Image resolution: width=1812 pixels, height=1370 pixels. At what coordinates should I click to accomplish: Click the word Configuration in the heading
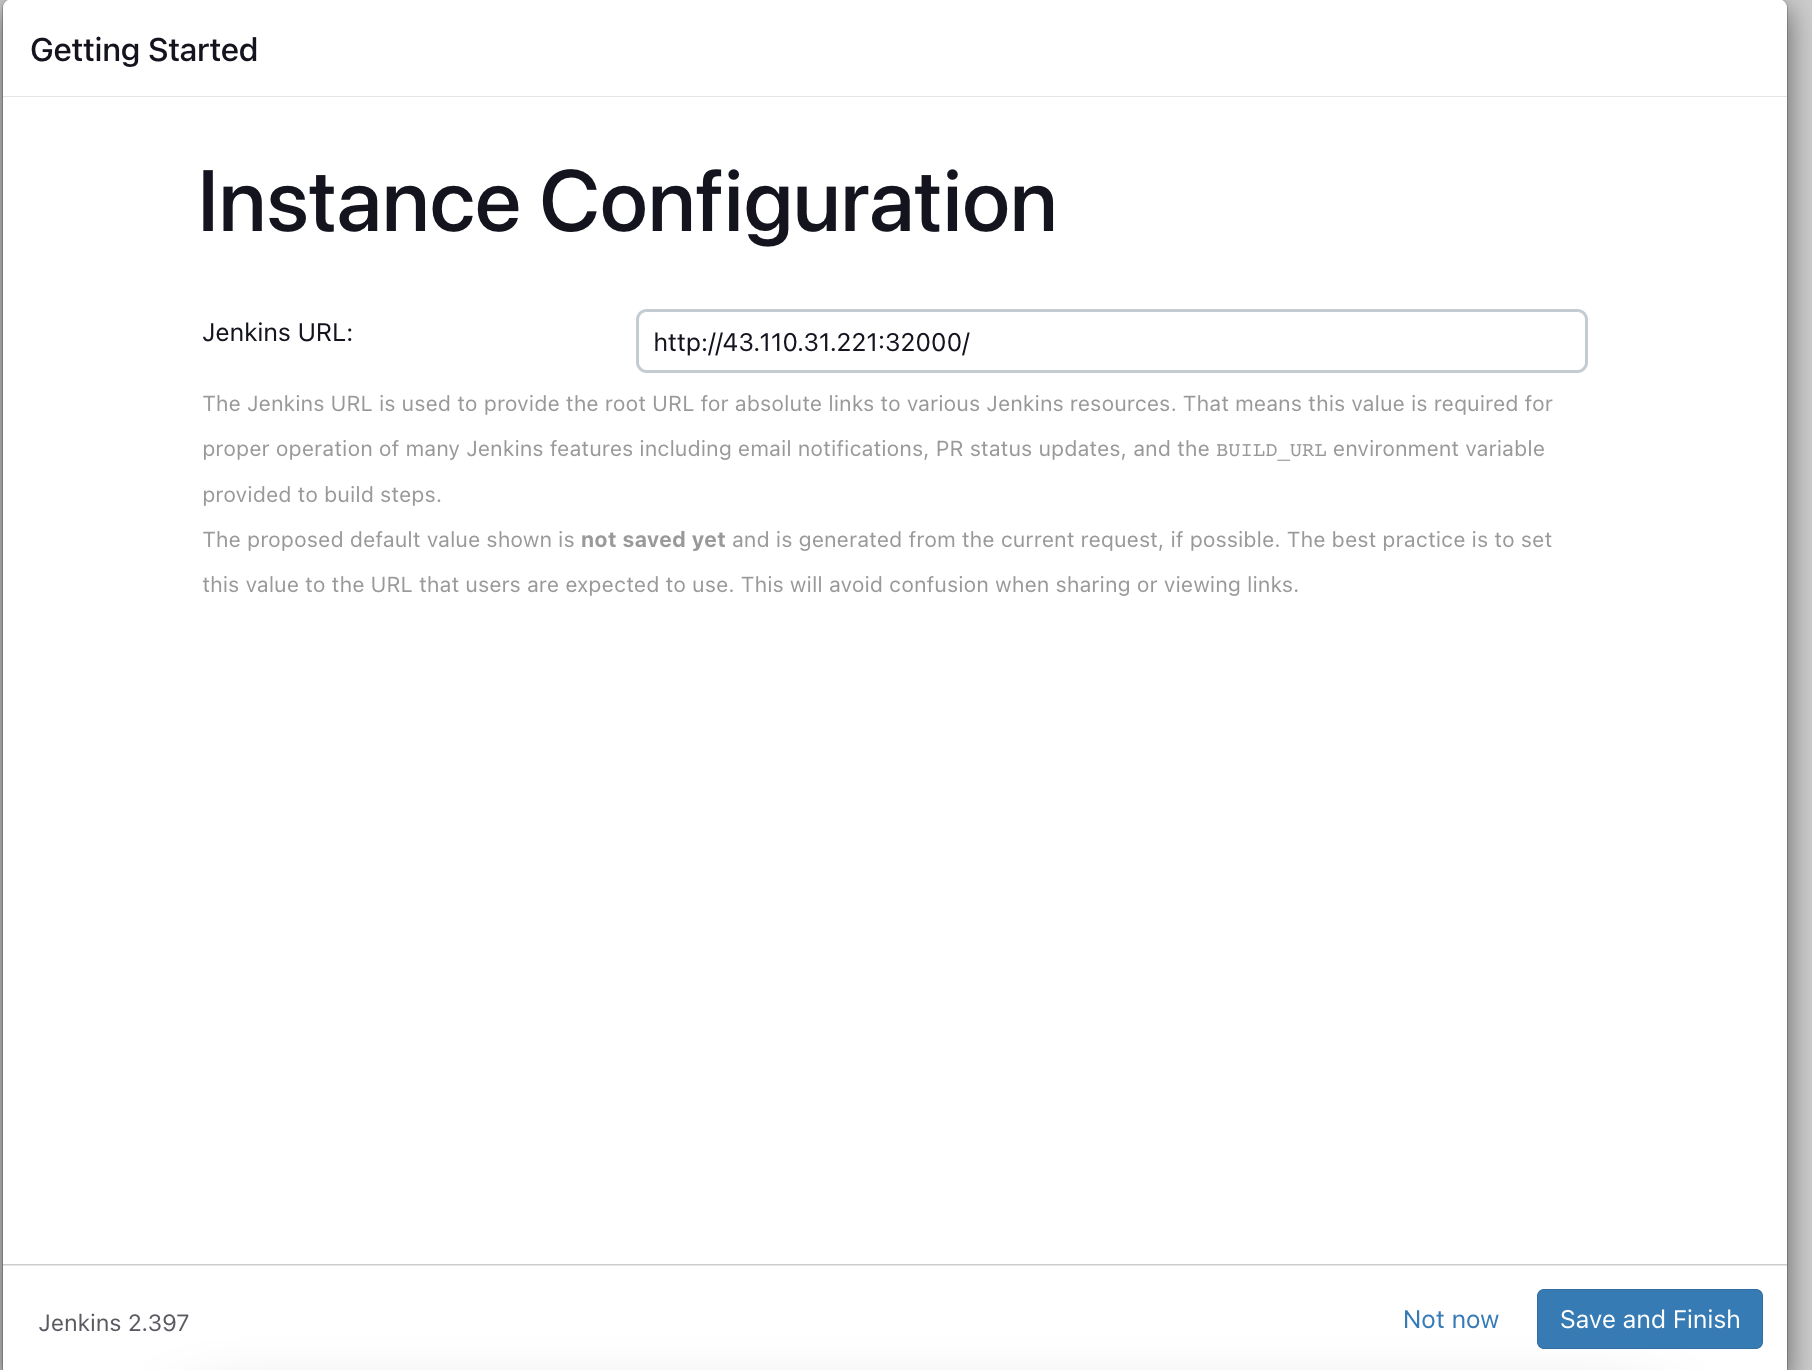pyautogui.click(x=797, y=203)
